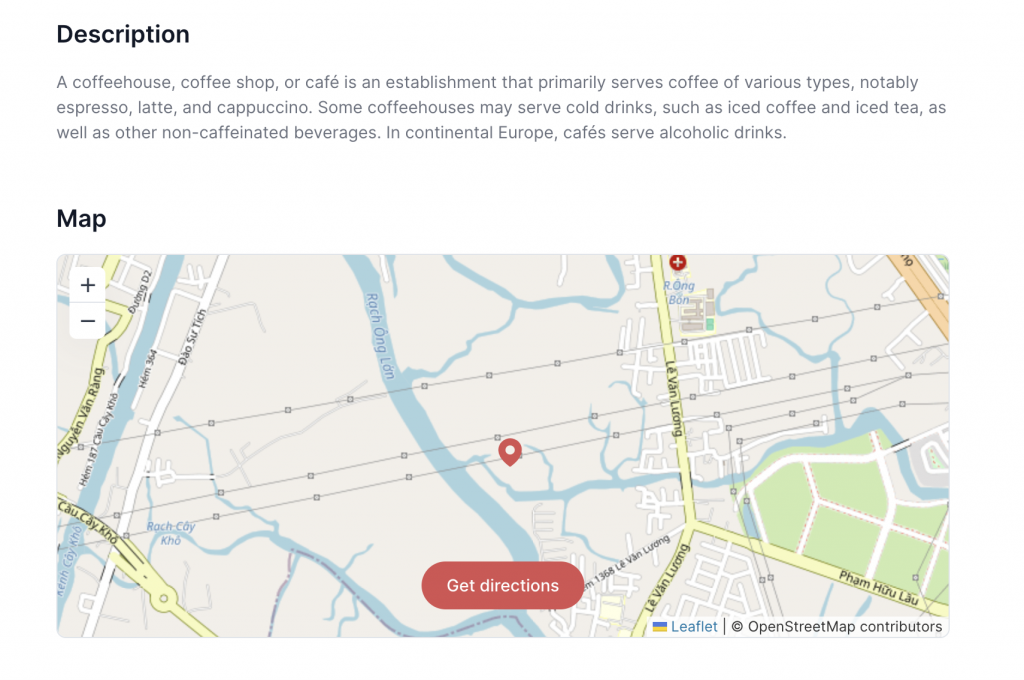Open the Leaflet link

(x=694, y=627)
